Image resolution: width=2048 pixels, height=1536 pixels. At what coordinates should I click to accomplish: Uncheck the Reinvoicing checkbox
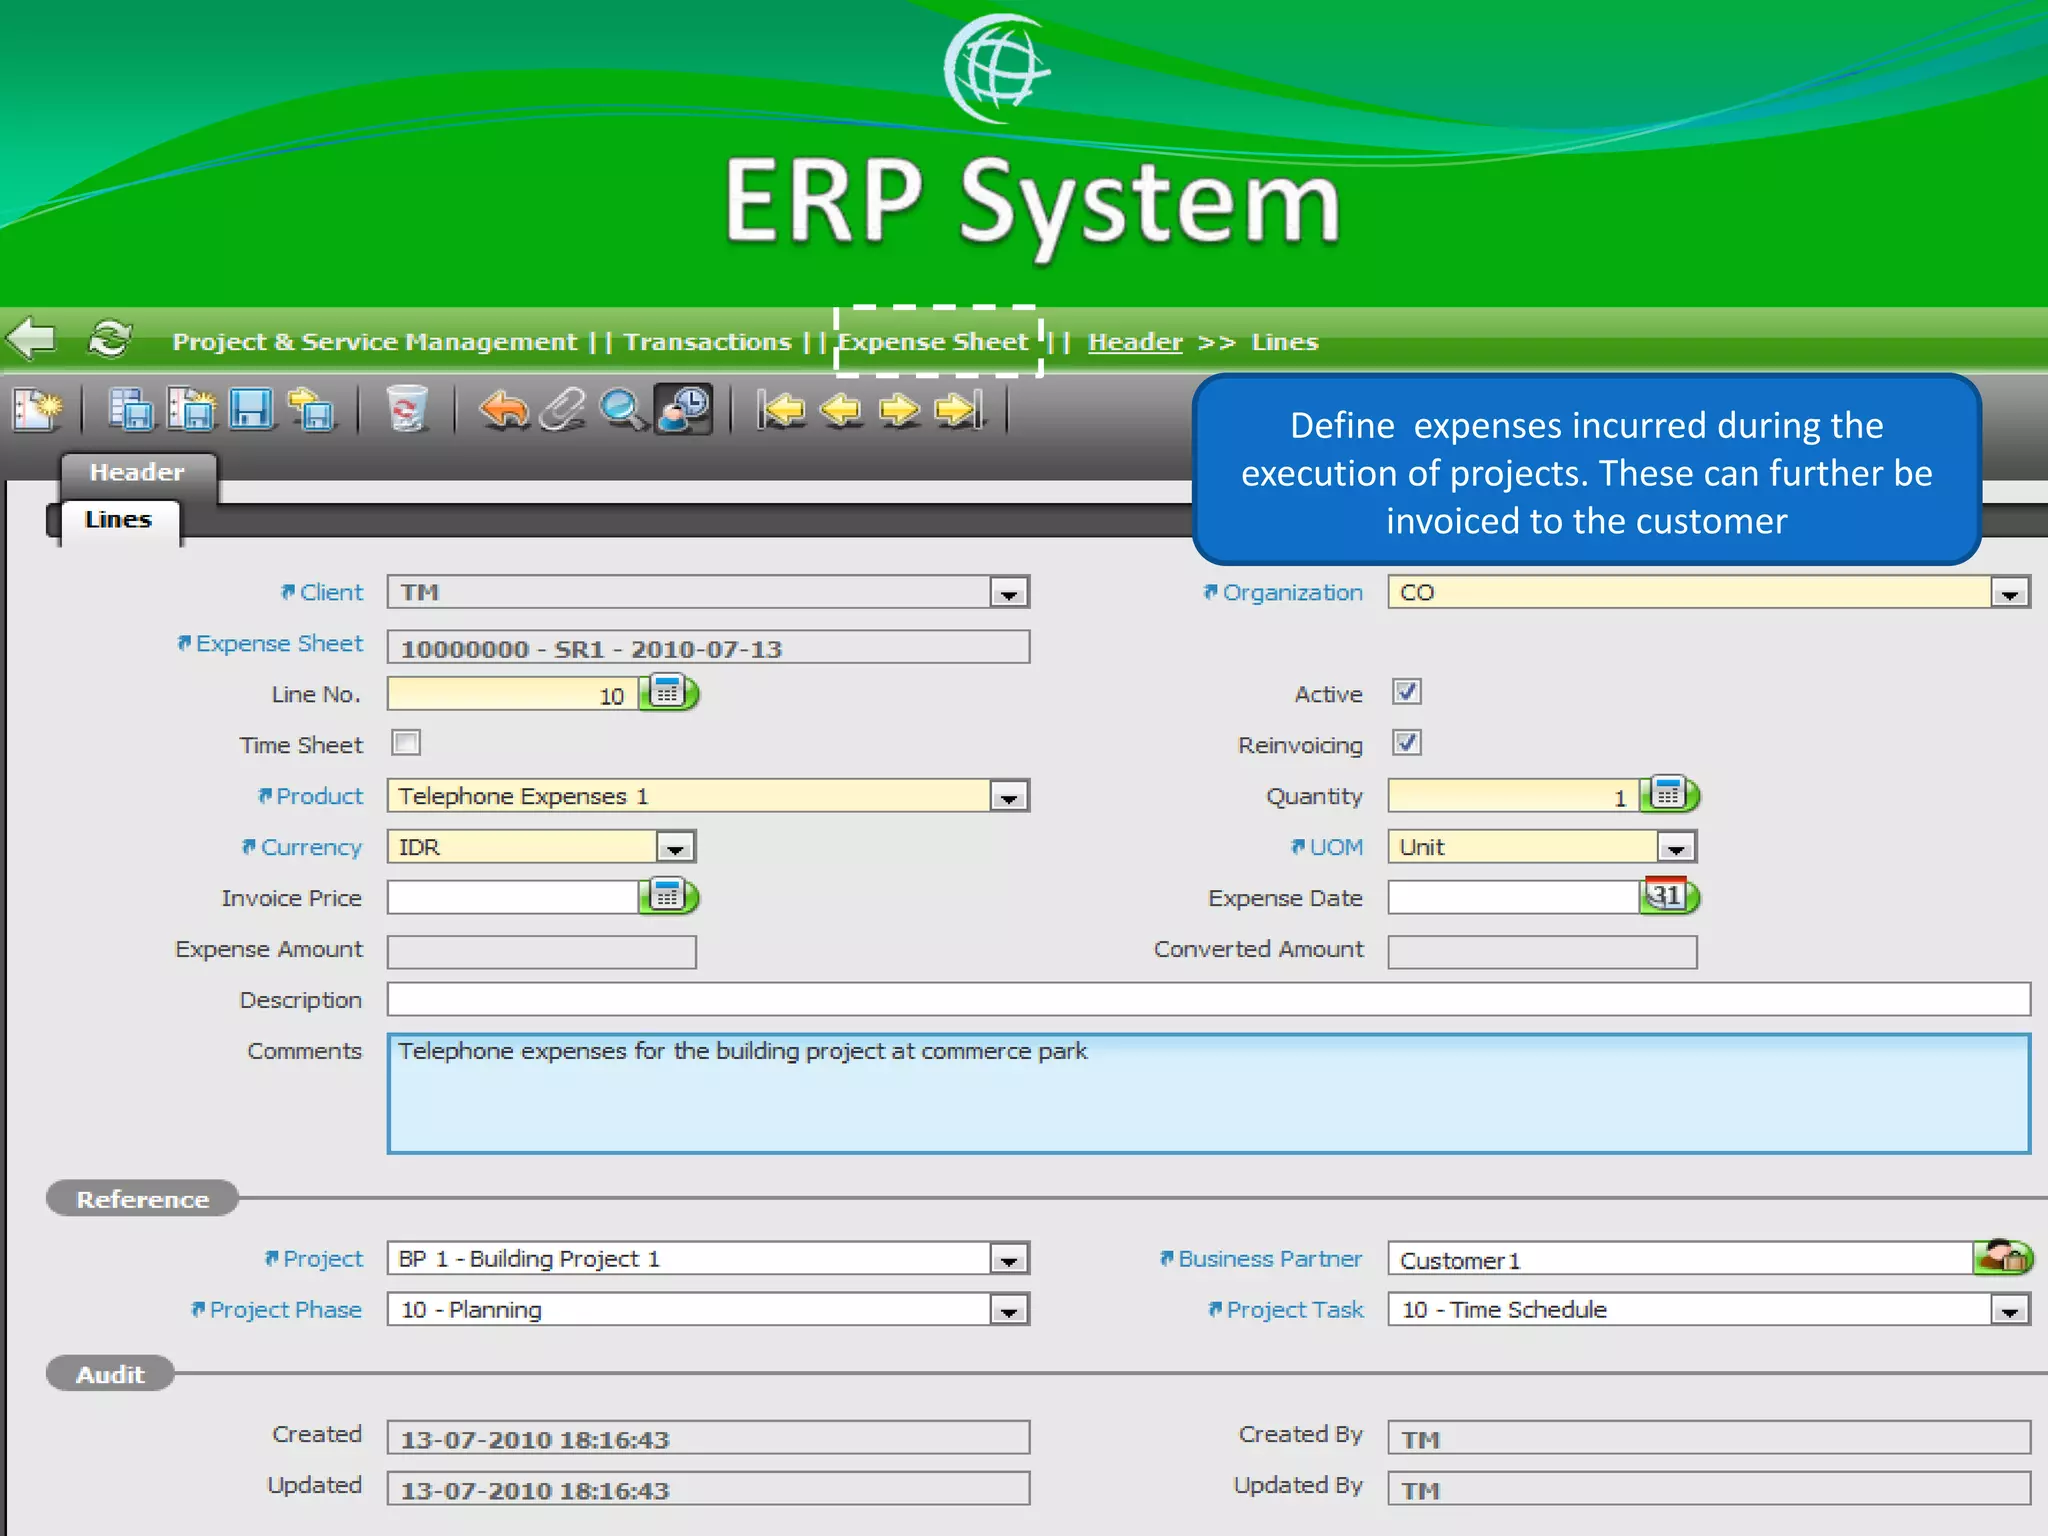tap(1407, 743)
